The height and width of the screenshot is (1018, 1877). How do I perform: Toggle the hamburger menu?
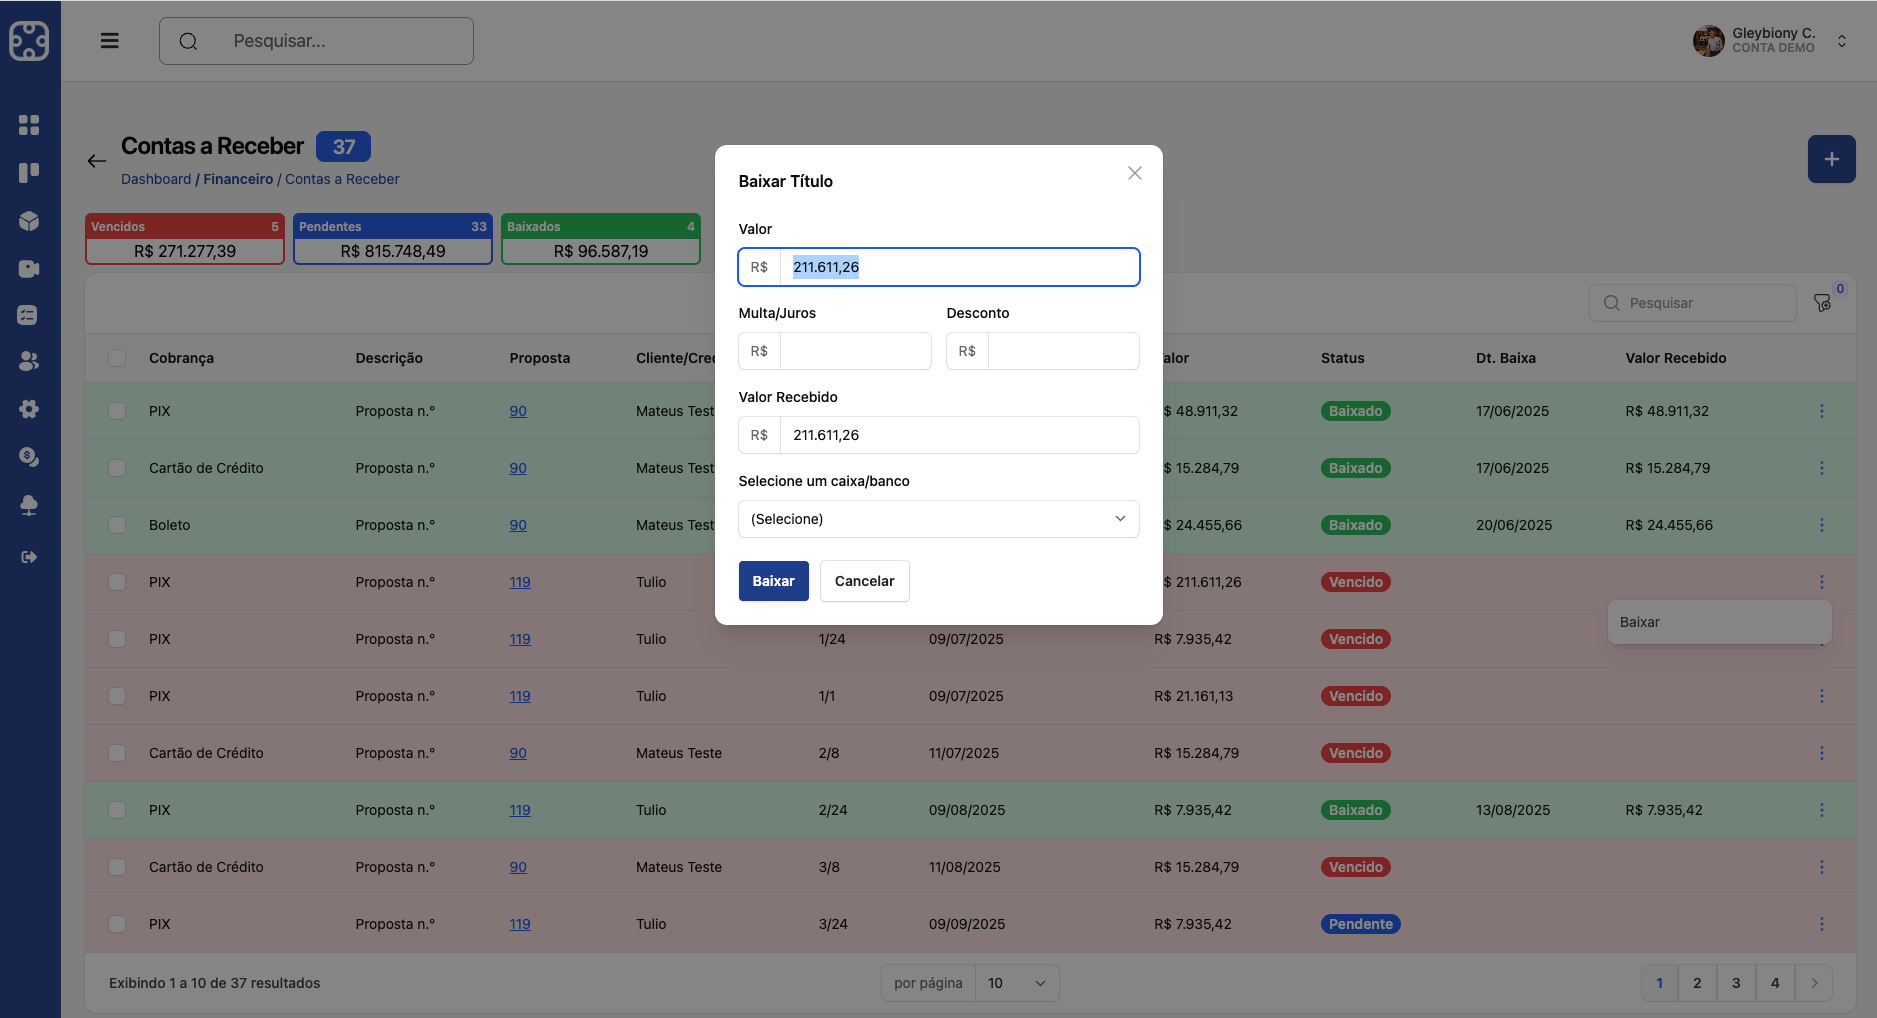[110, 41]
